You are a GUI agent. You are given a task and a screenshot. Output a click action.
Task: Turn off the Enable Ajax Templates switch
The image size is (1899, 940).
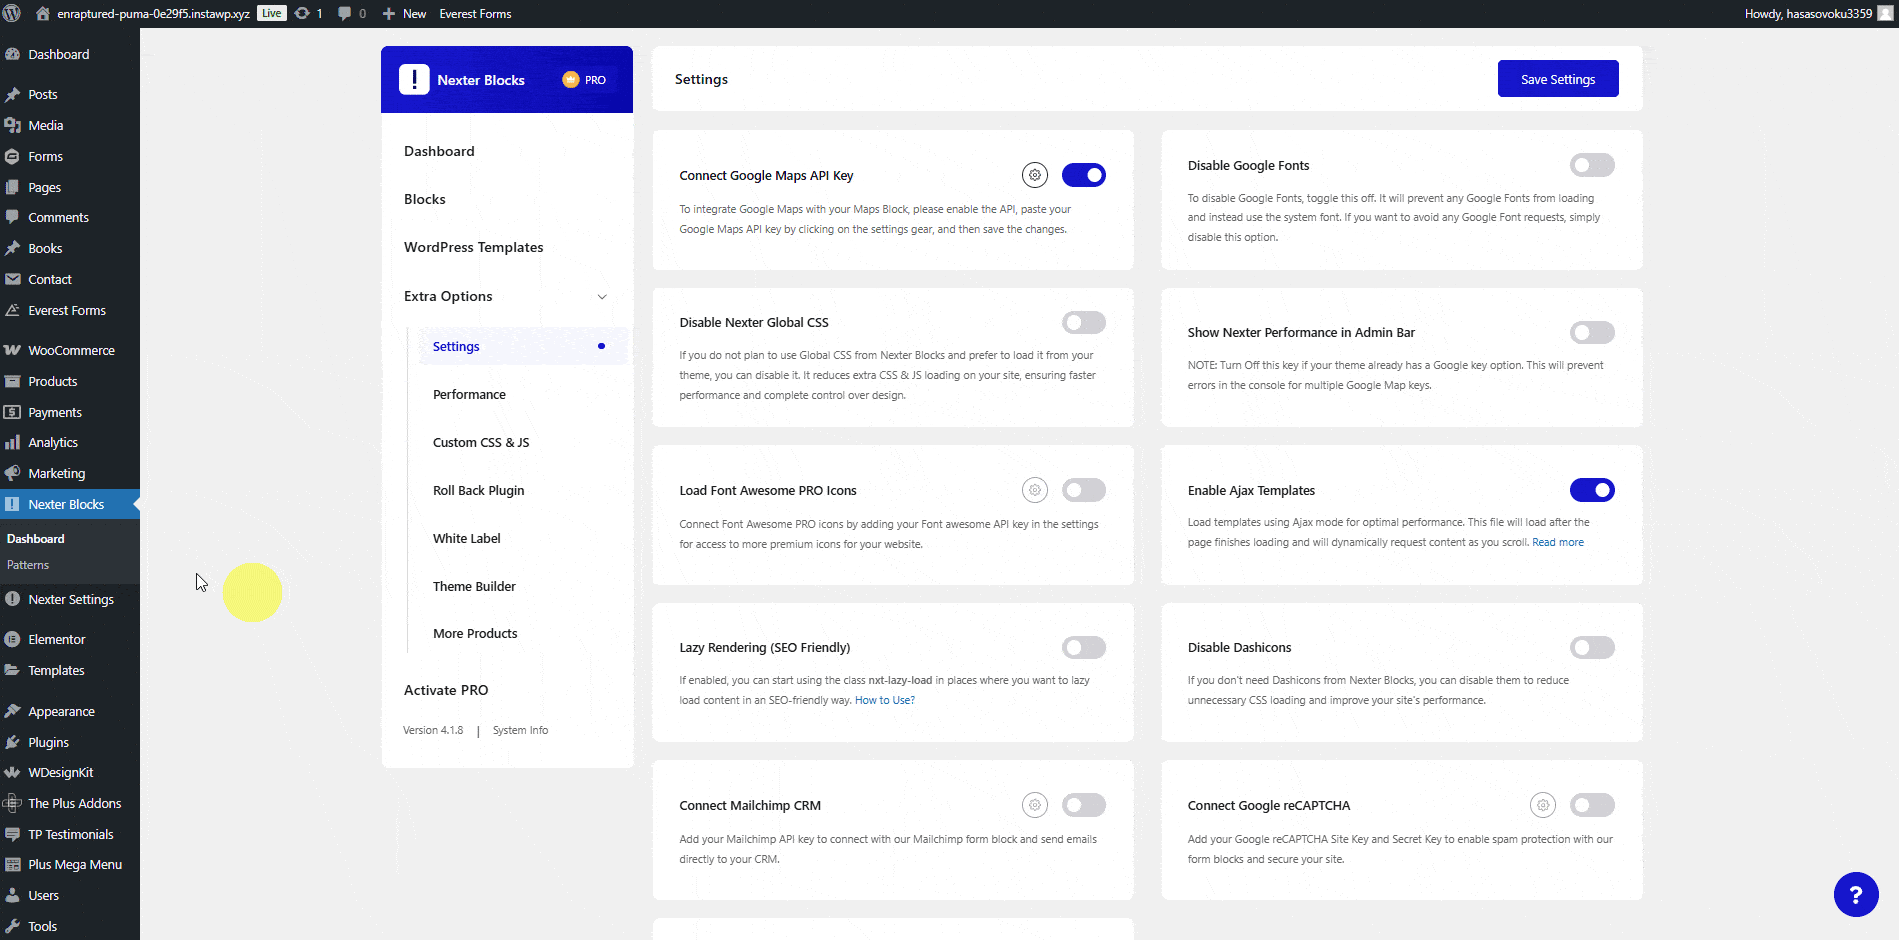(1591, 490)
